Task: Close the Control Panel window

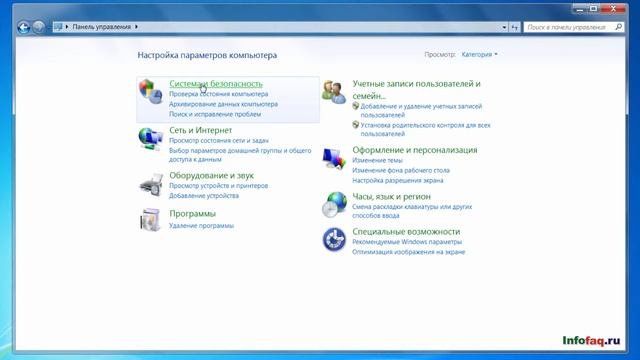Action: point(613,8)
